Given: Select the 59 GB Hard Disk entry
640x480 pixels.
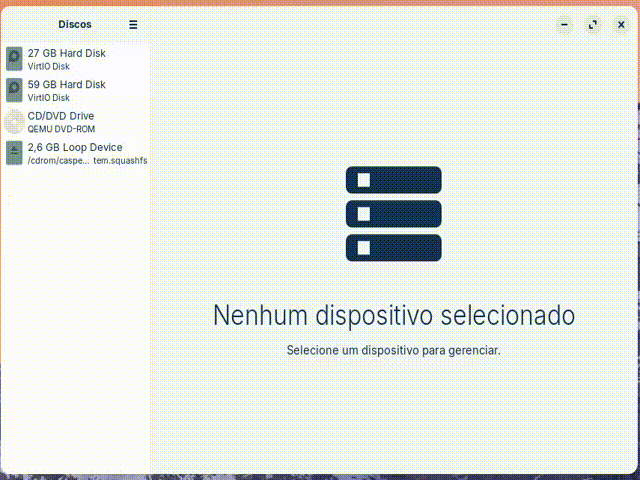Looking at the screenshot, I should [66, 85].
